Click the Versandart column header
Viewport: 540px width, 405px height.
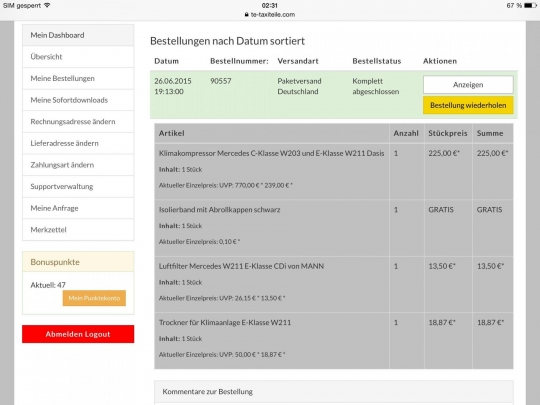(x=298, y=61)
